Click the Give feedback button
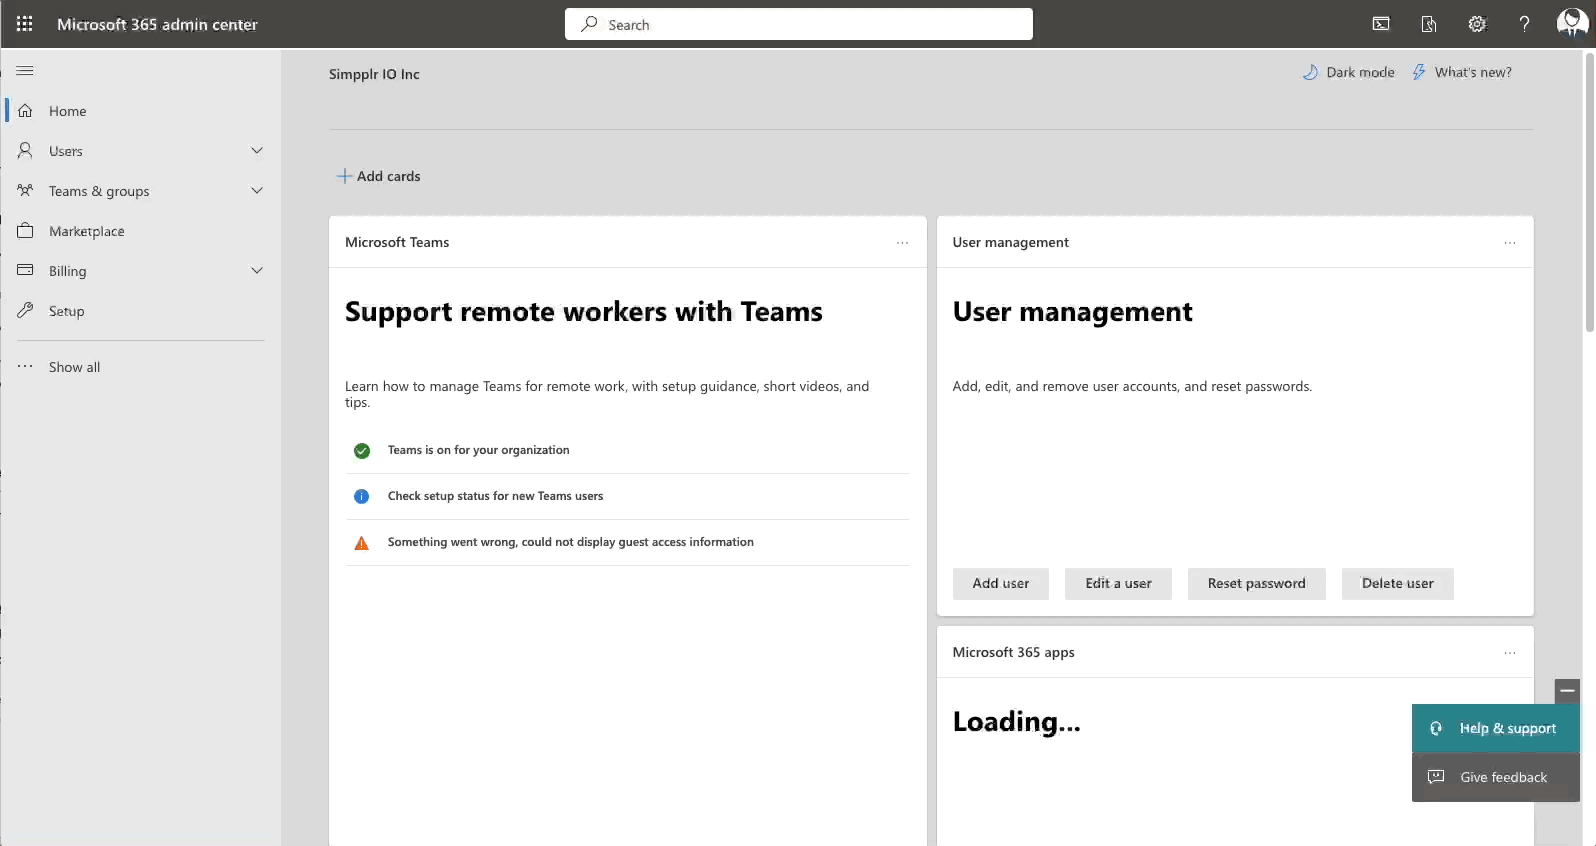 coord(1496,777)
